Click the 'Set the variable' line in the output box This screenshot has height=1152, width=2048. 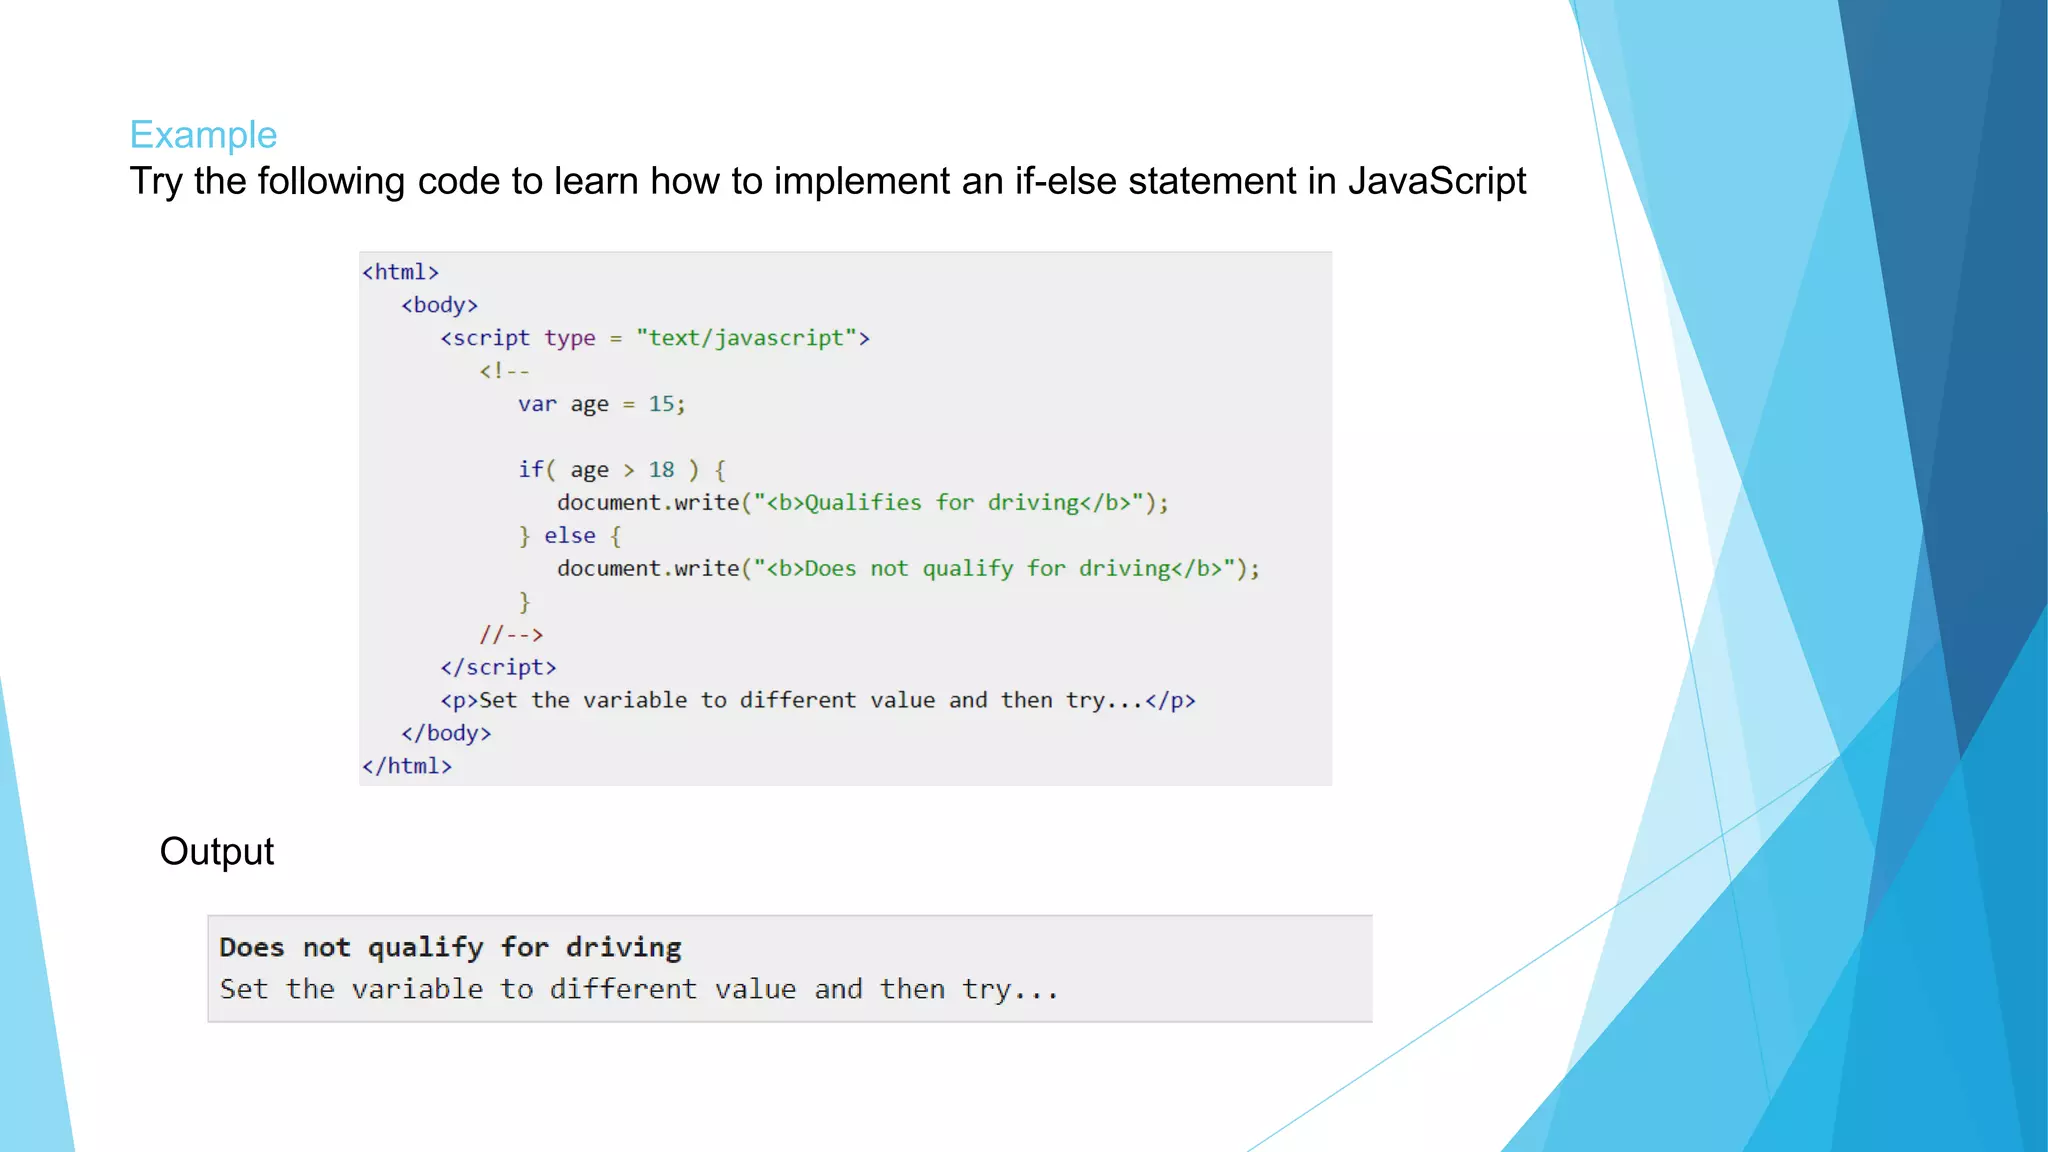click(638, 990)
